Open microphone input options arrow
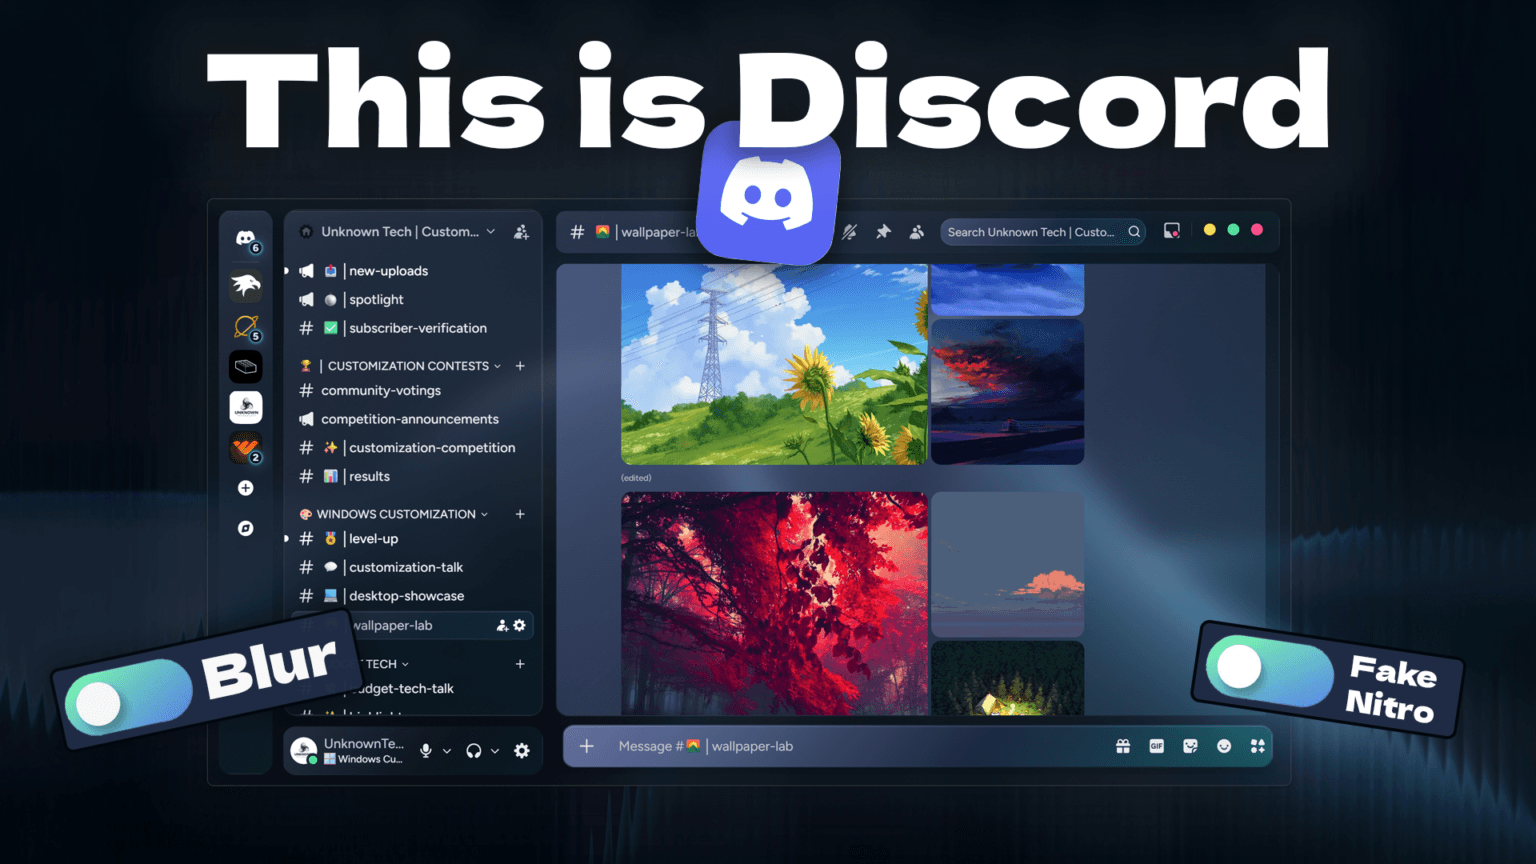1536x864 pixels. click(x=447, y=751)
